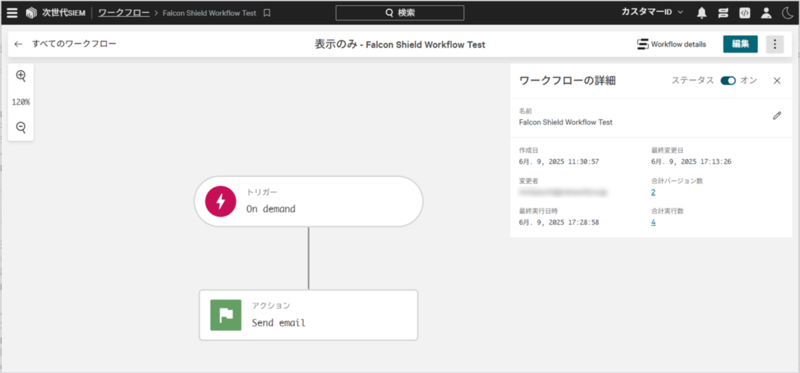Click the green flag action icon

point(226,315)
